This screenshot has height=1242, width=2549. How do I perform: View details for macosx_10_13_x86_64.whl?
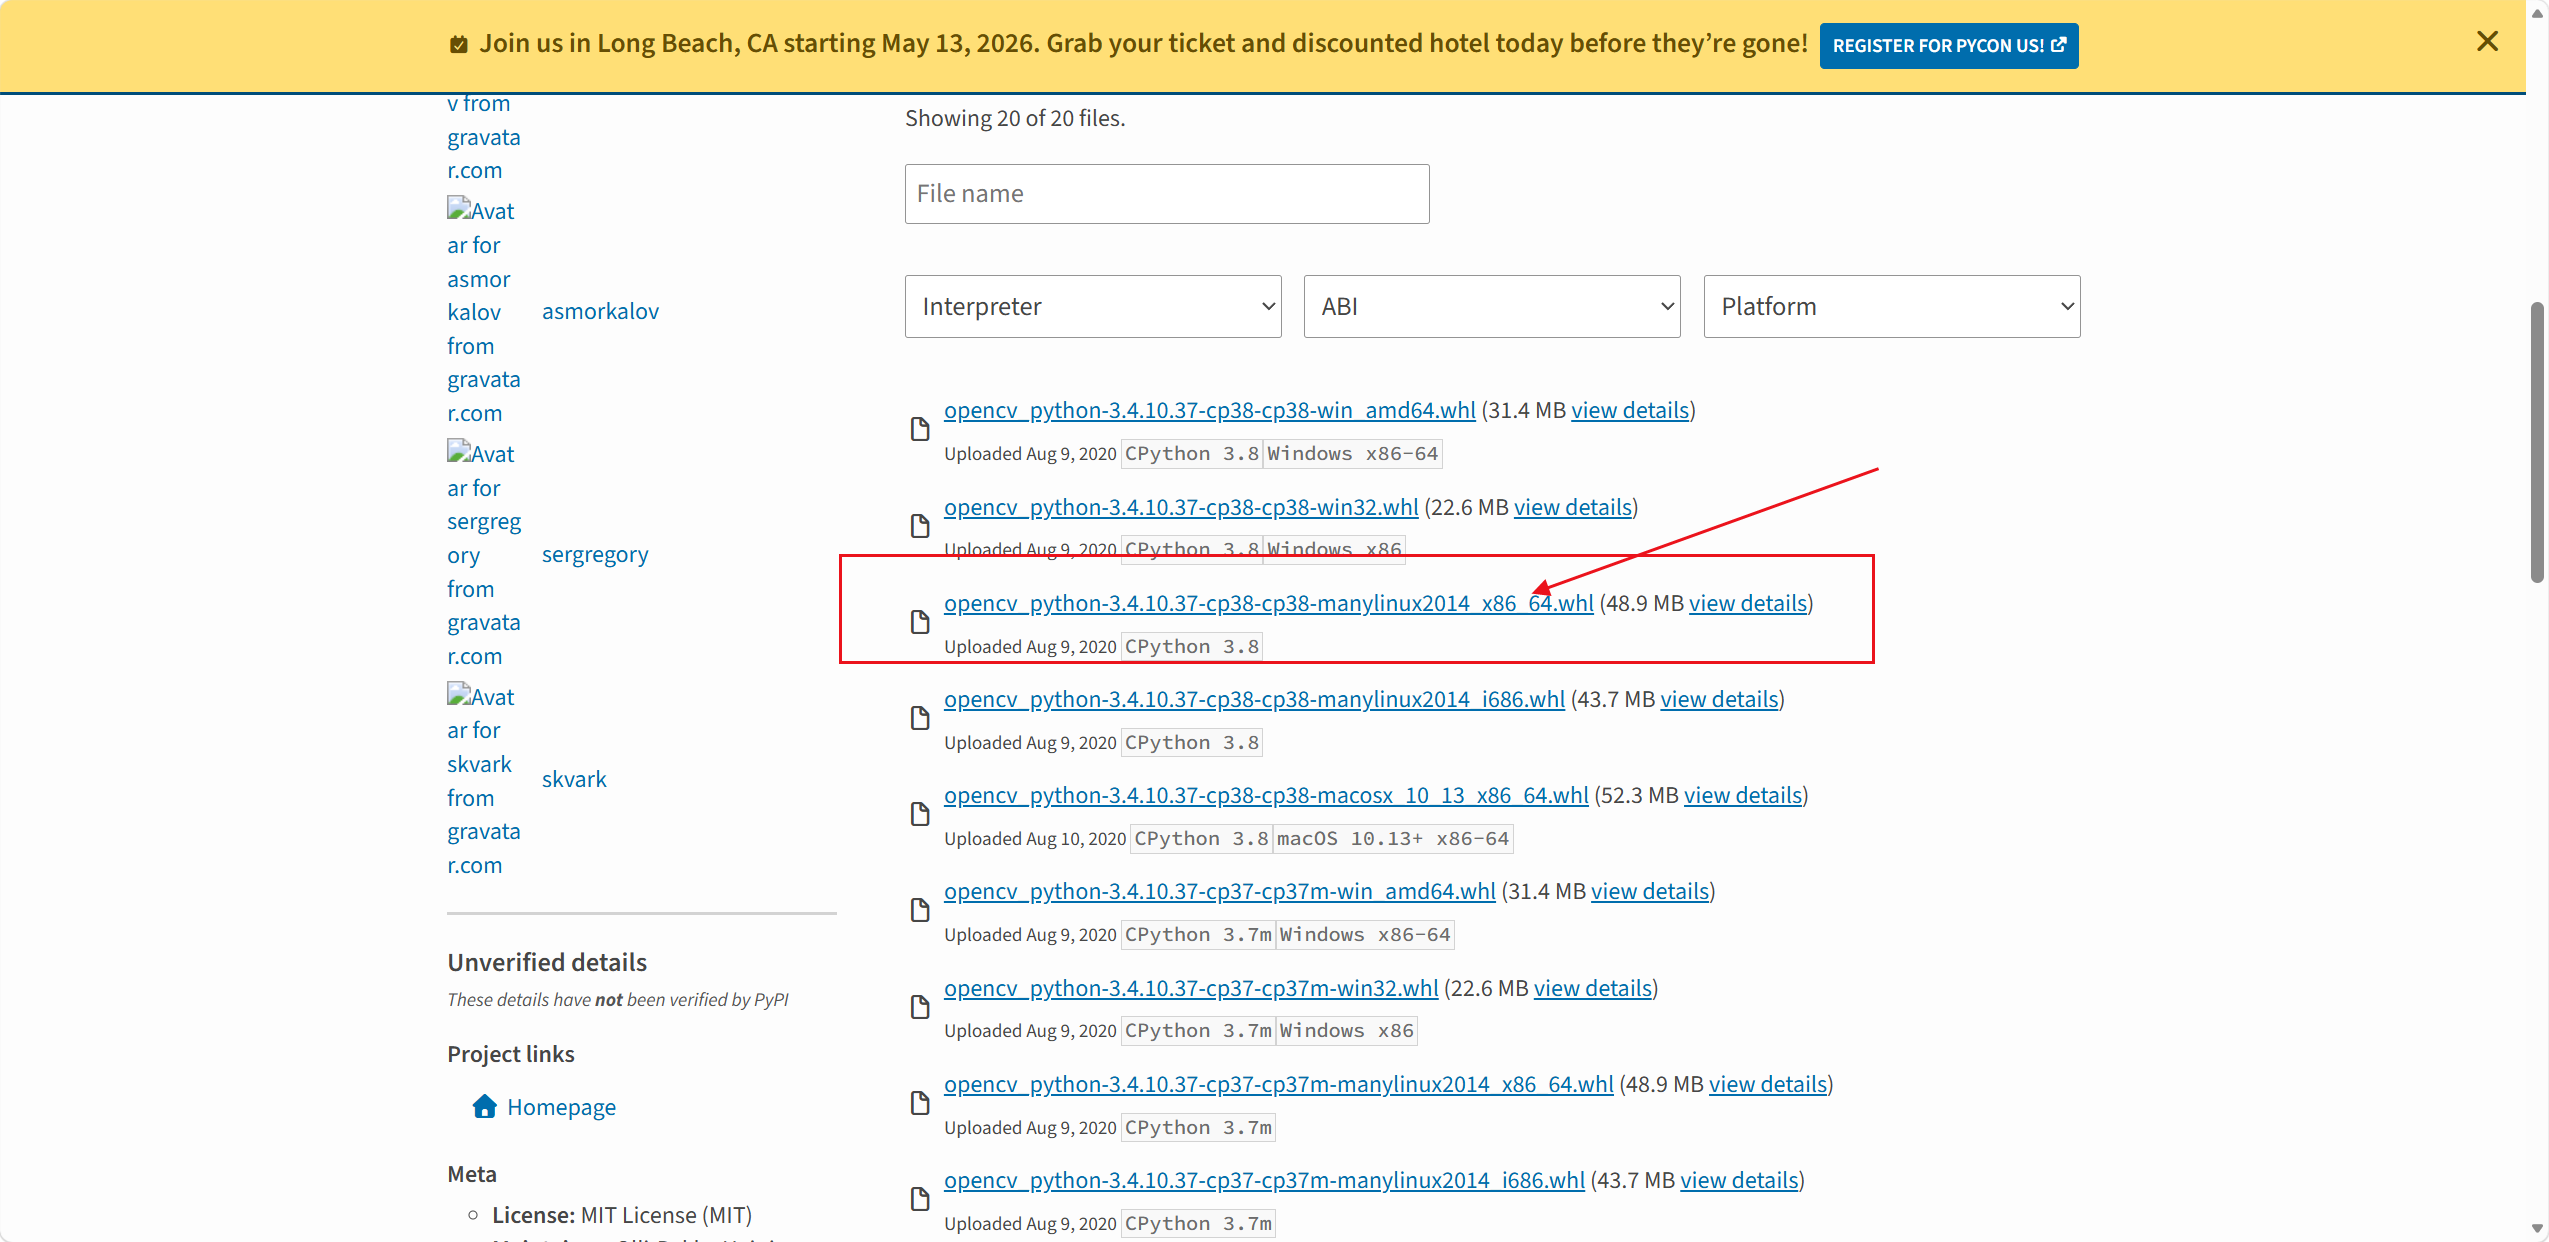click(x=1743, y=795)
